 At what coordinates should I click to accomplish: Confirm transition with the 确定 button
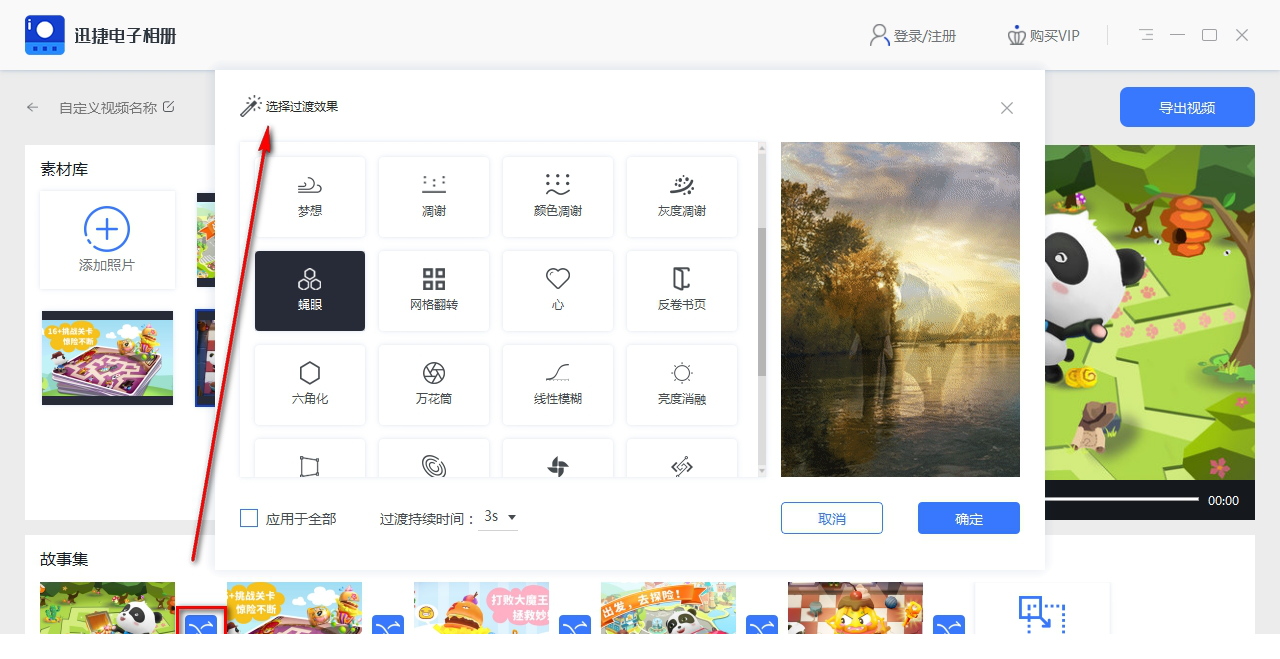(x=967, y=518)
